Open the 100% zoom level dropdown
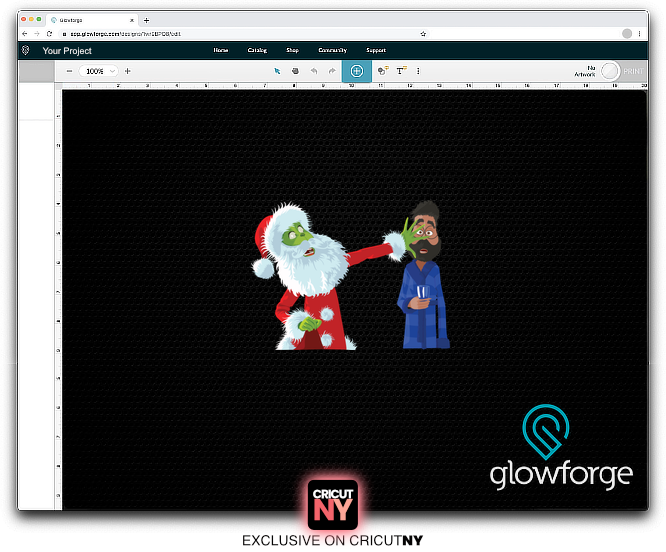666x552 pixels. point(99,71)
